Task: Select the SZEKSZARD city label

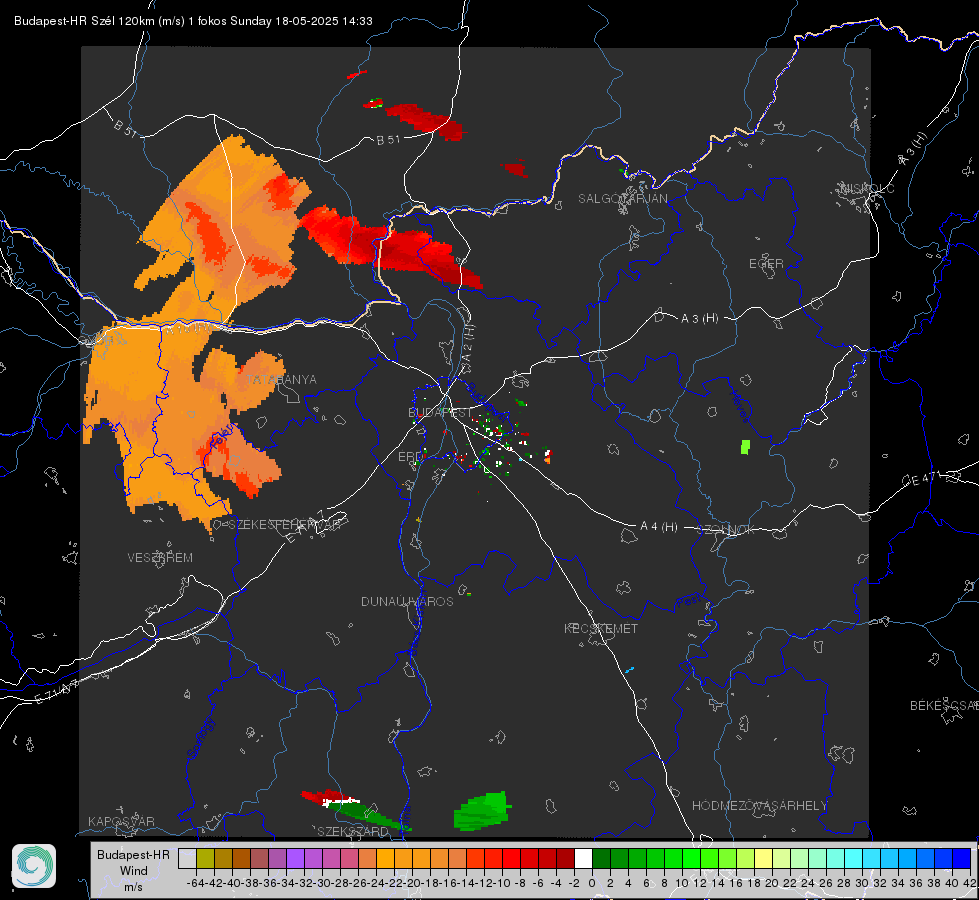Action: click(353, 832)
